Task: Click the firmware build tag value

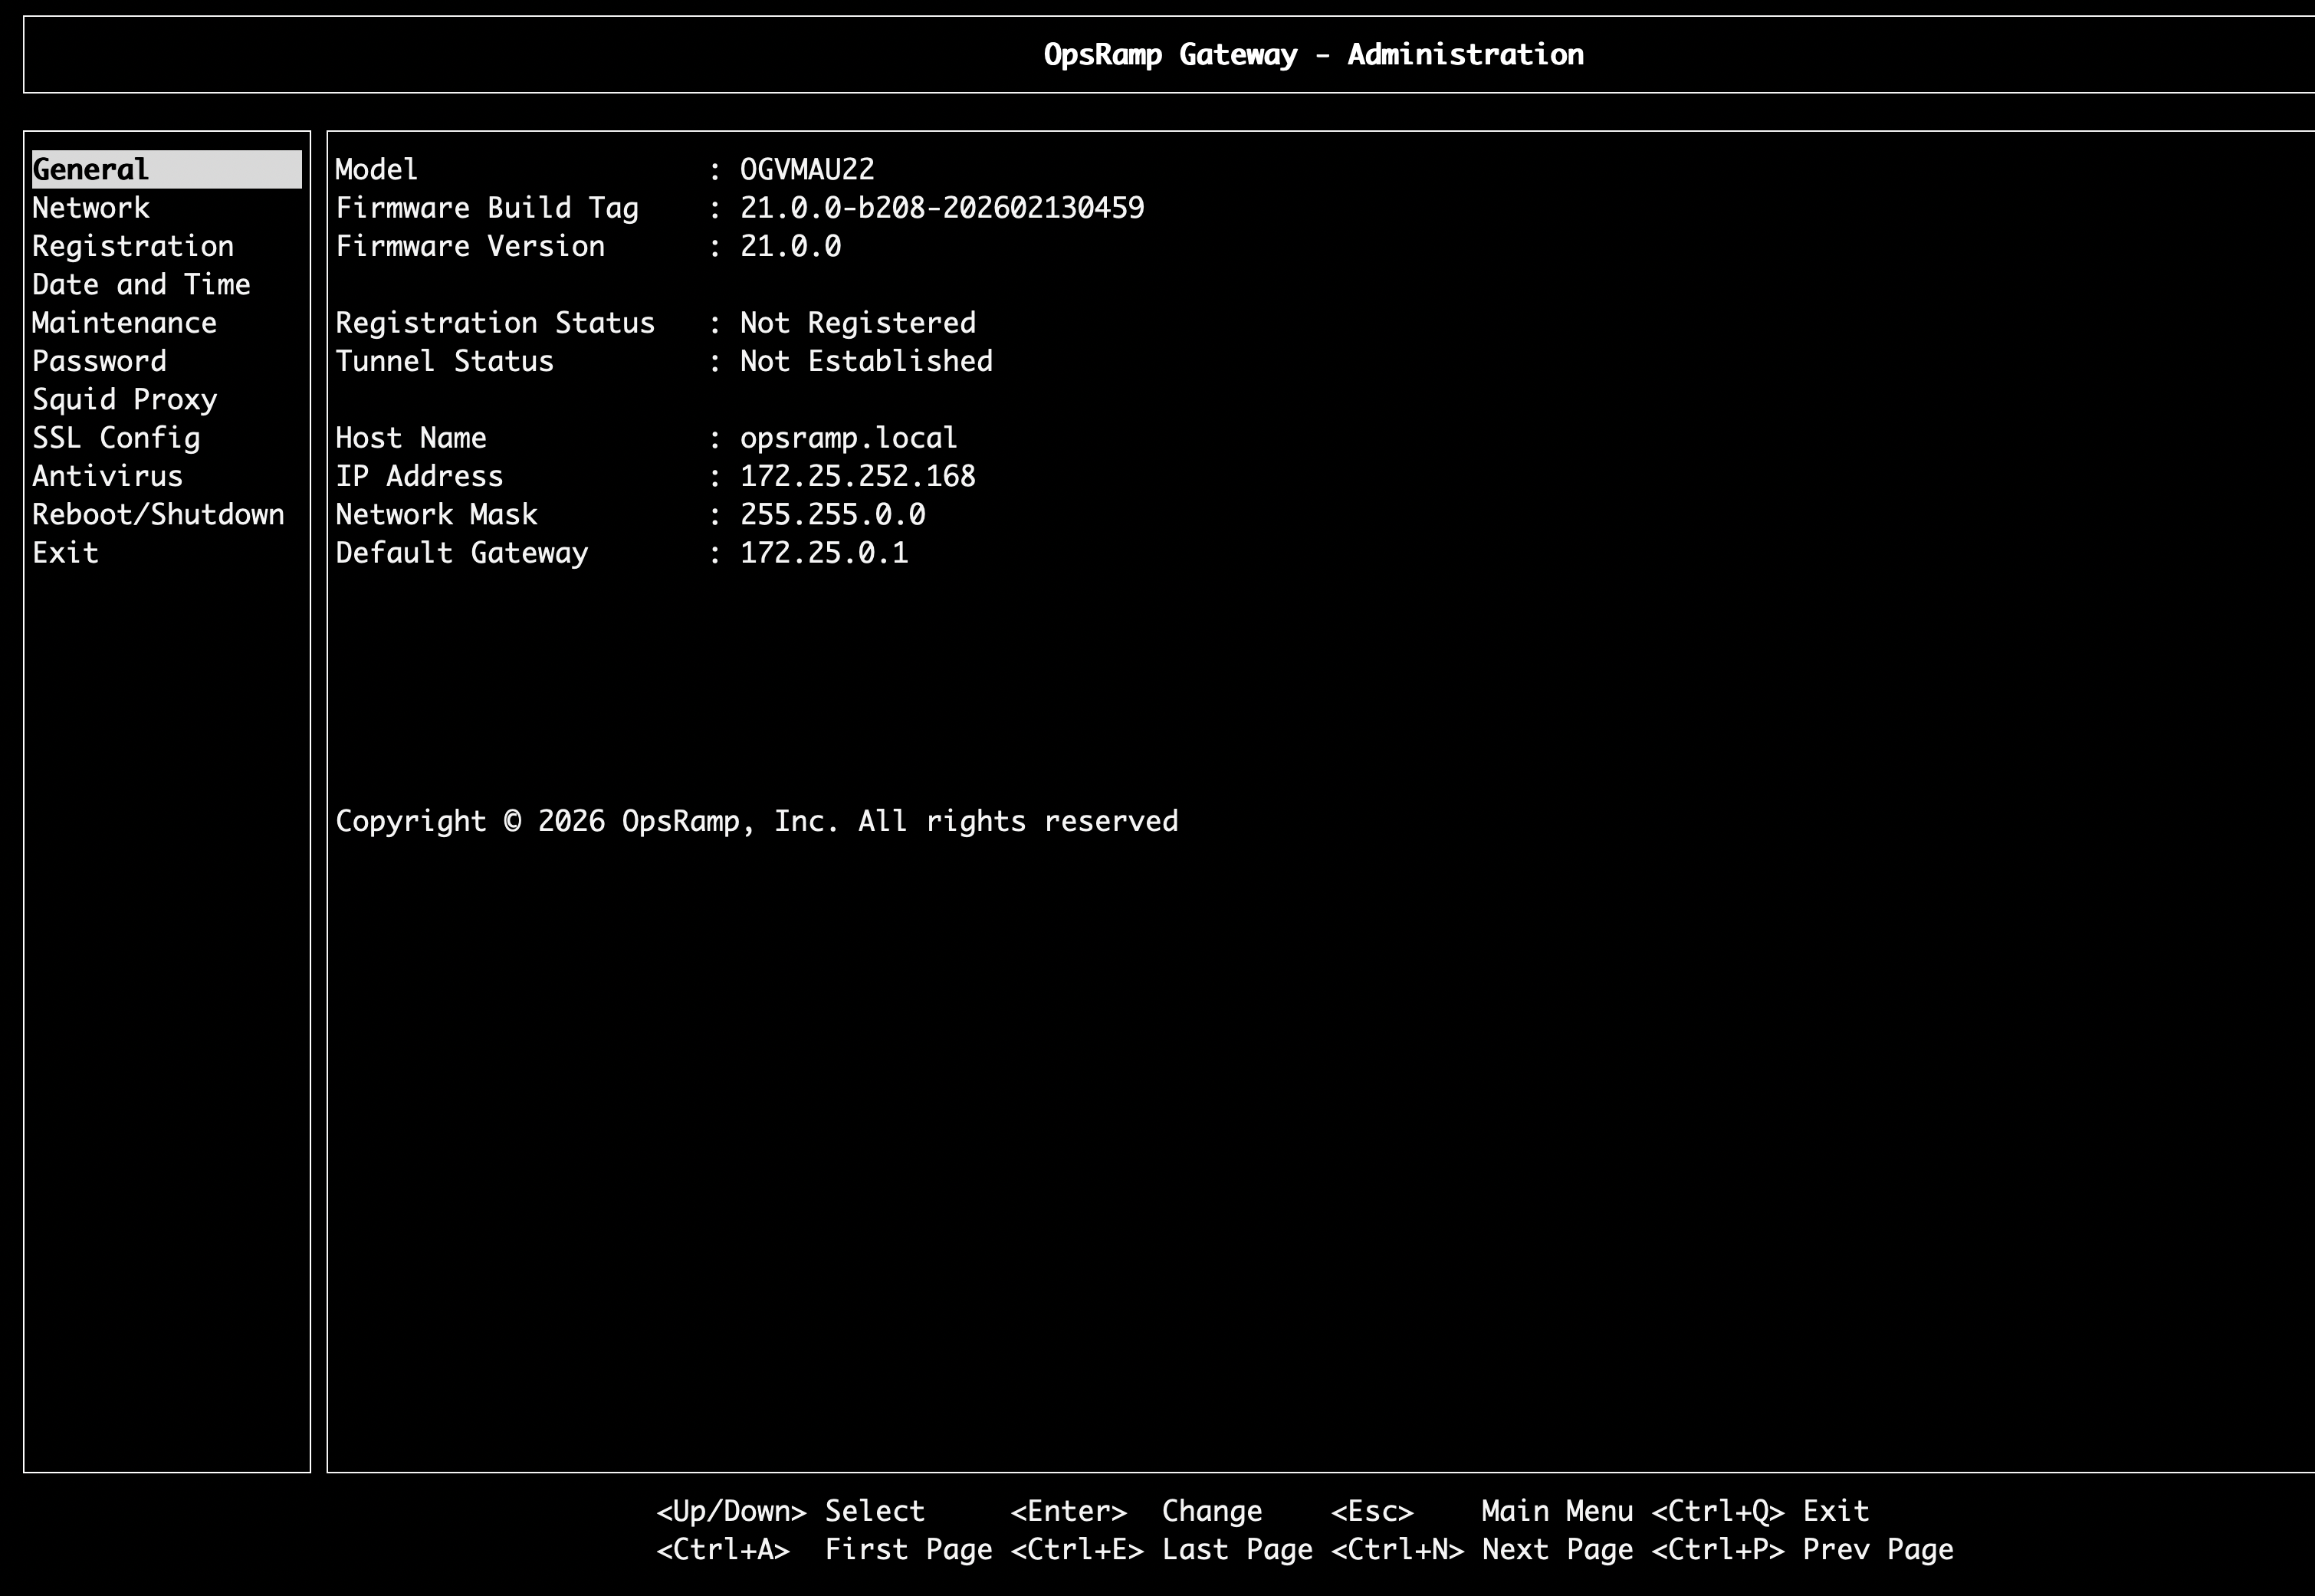Action: tap(941, 208)
